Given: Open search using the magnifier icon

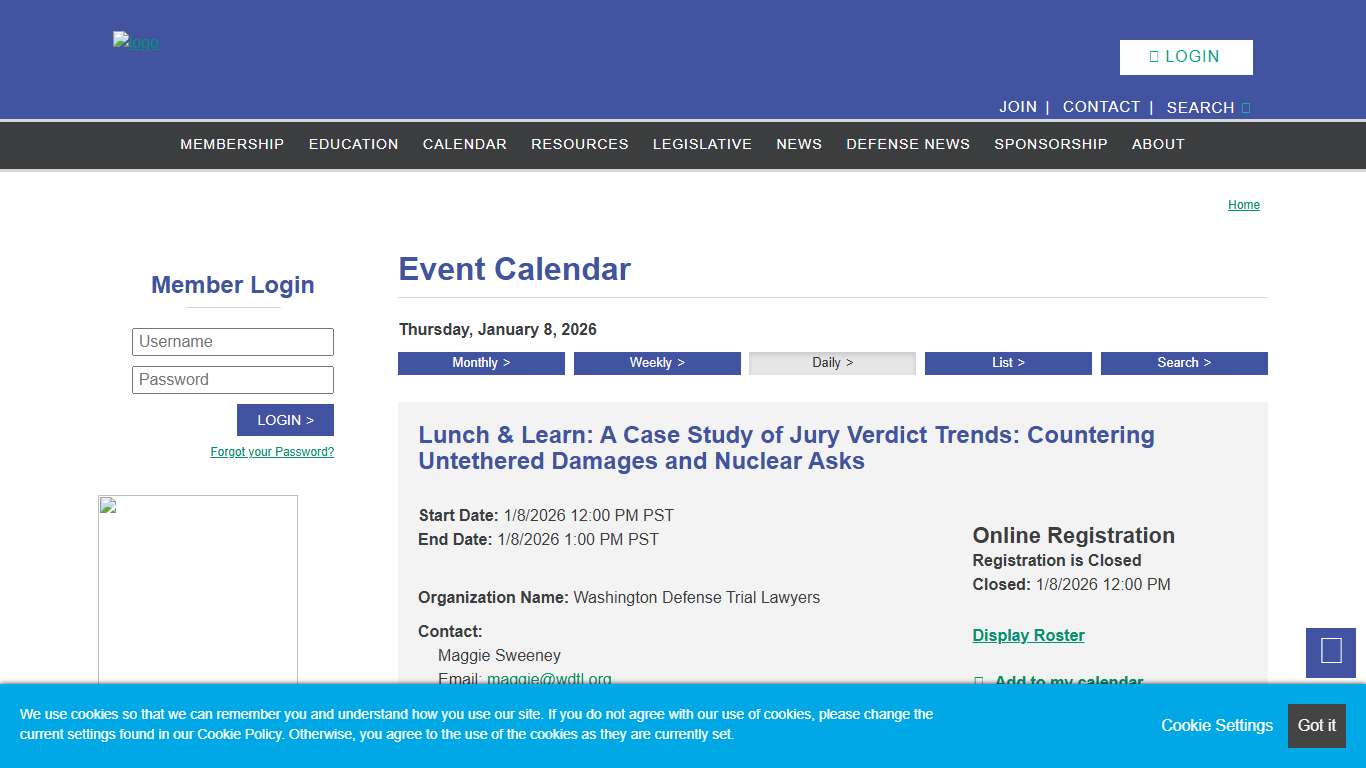Looking at the screenshot, I should (1243, 107).
